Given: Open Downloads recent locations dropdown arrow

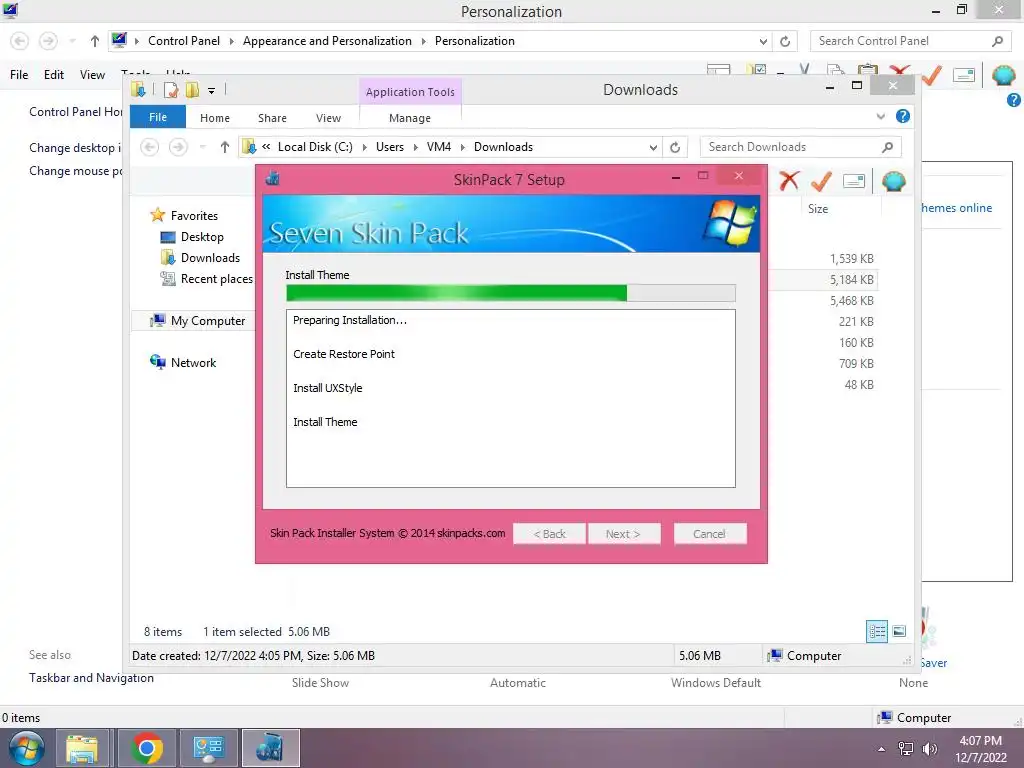Looking at the screenshot, I should tap(202, 147).
